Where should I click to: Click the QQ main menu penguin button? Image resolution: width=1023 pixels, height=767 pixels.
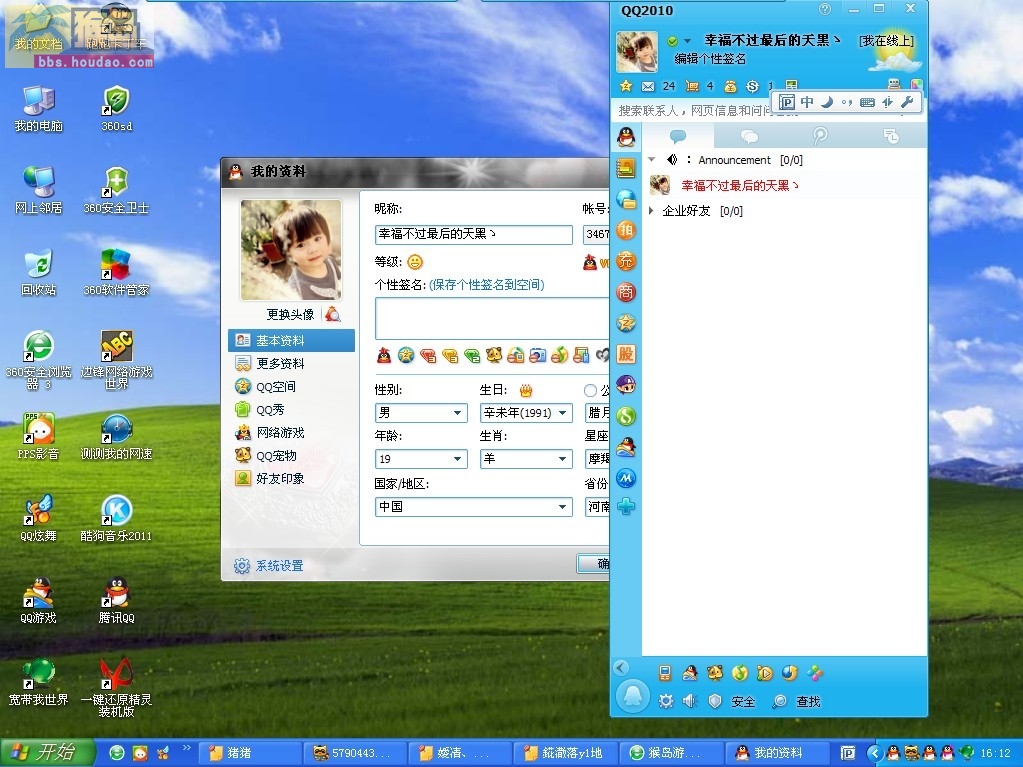[632, 696]
